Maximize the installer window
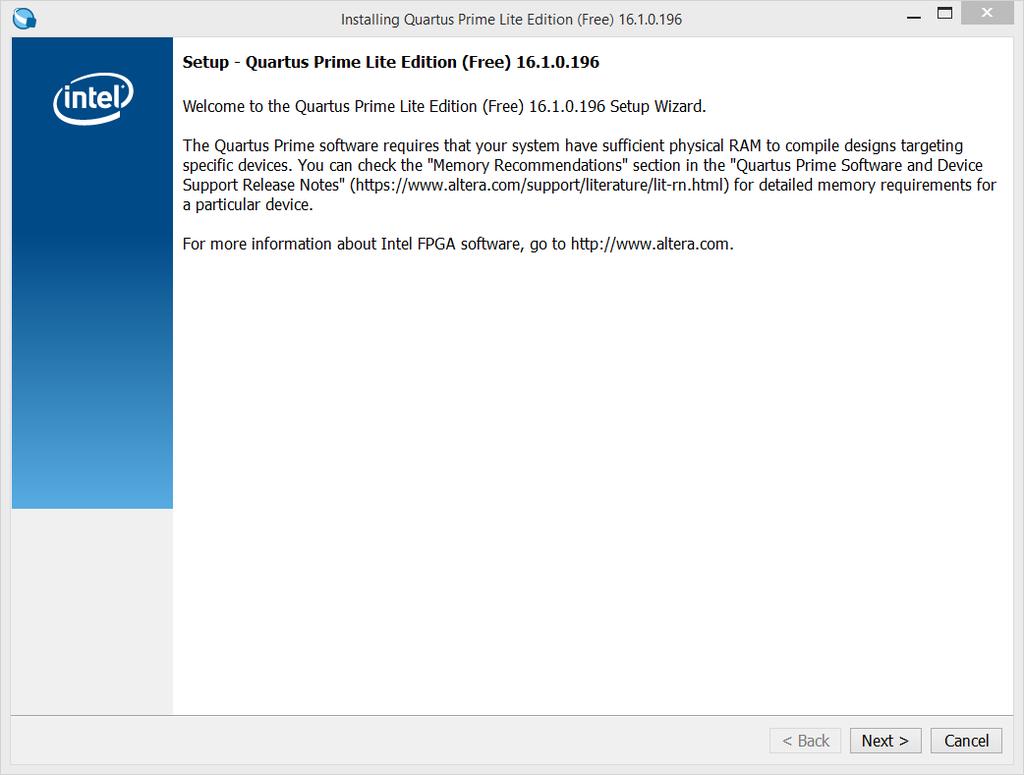This screenshot has width=1024, height=775. click(x=944, y=13)
